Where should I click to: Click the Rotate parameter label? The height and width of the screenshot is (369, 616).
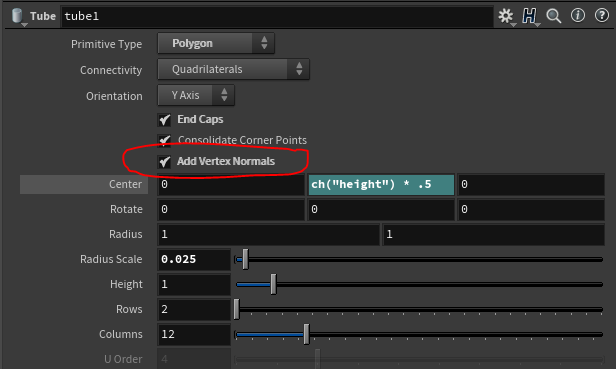(126, 209)
